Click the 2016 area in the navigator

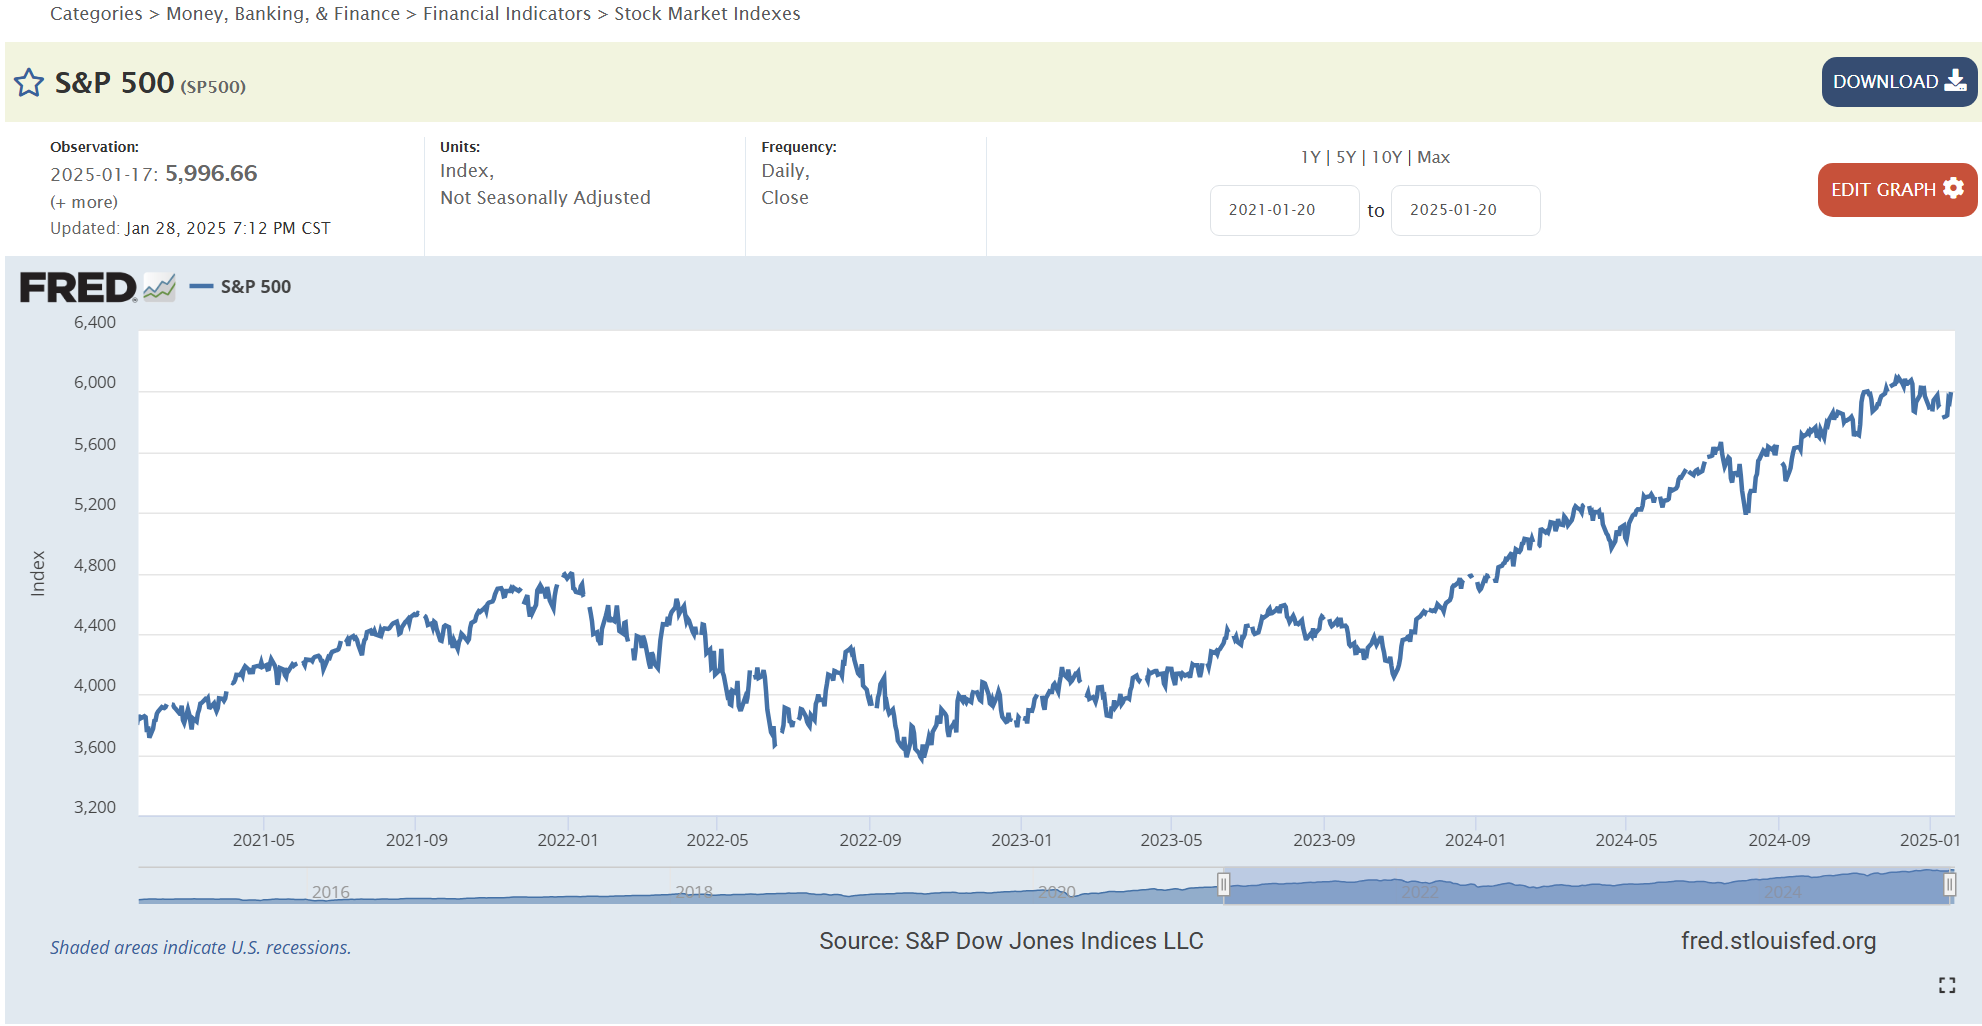click(x=331, y=892)
